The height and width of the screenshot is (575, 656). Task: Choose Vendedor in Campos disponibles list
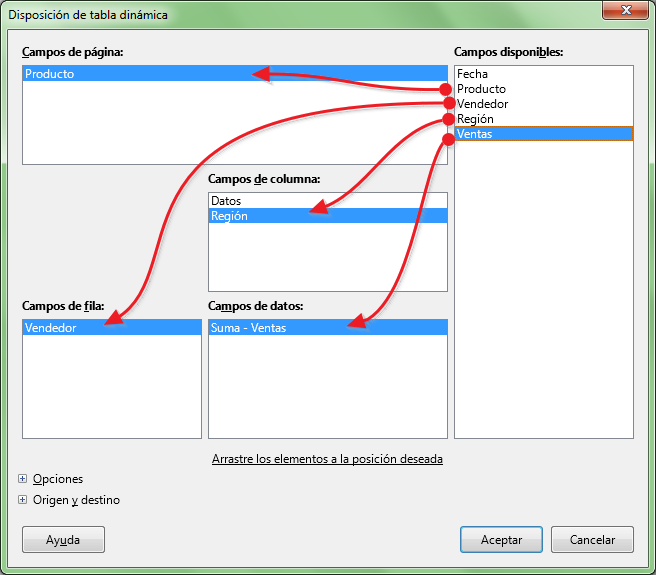(484, 104)
